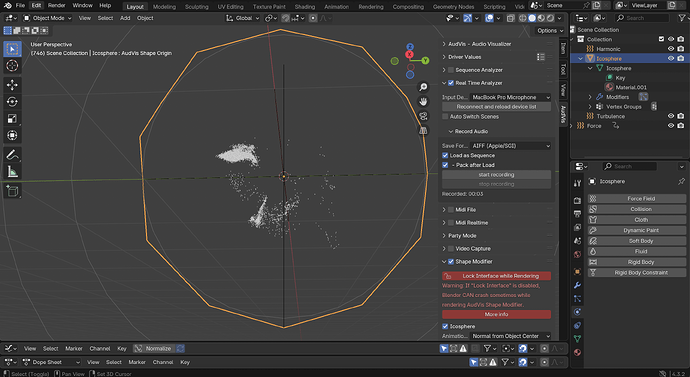
Task: Open the Render menu
Action: (x=56, y=5)
